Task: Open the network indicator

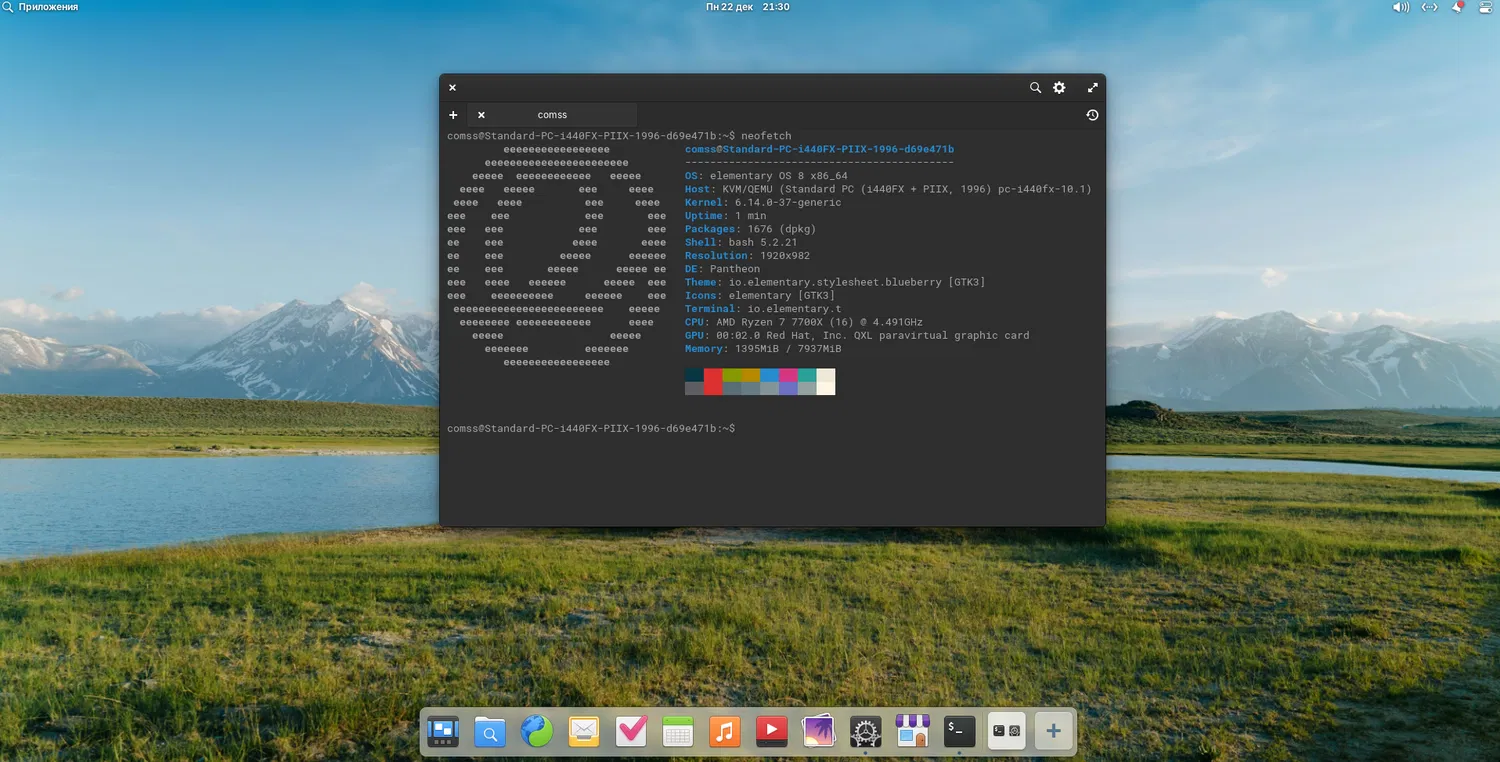Action: point(1430,7)
